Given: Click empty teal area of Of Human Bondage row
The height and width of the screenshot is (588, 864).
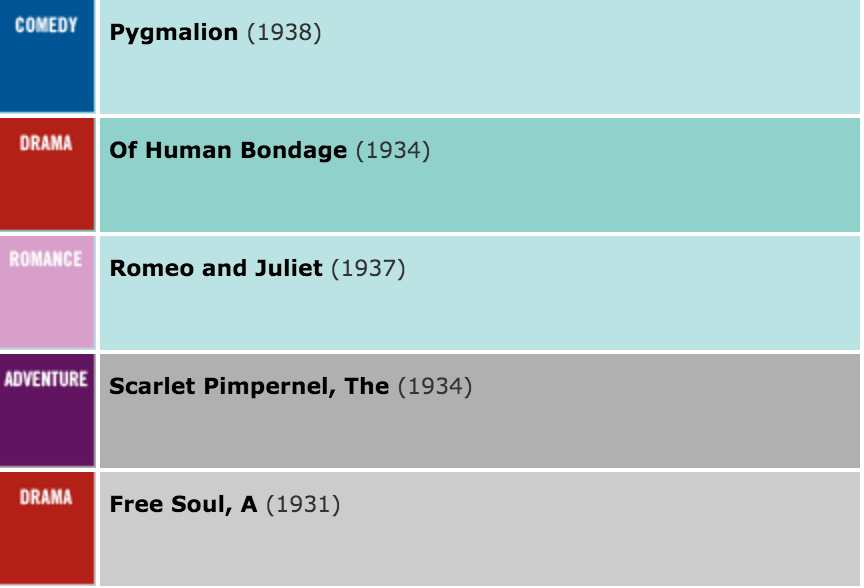Looking at the screenshot, I should tap(600, 190).
